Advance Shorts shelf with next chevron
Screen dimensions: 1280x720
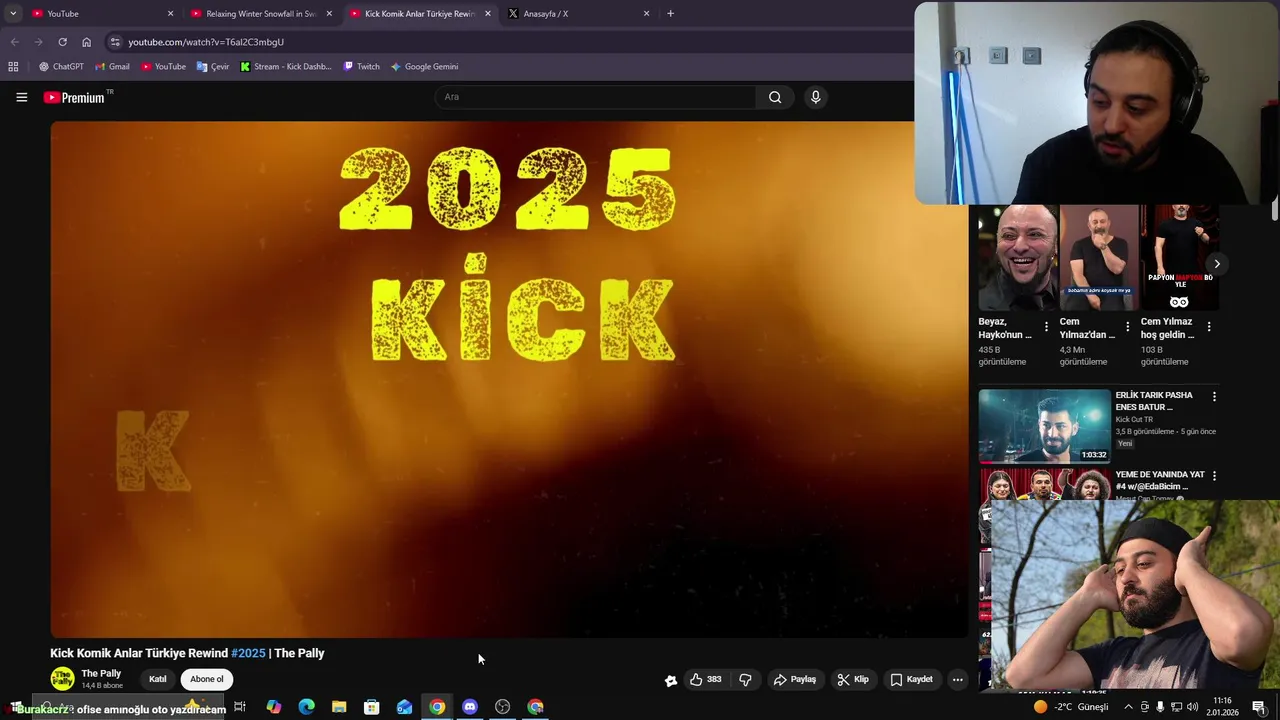pos(1216,264)
